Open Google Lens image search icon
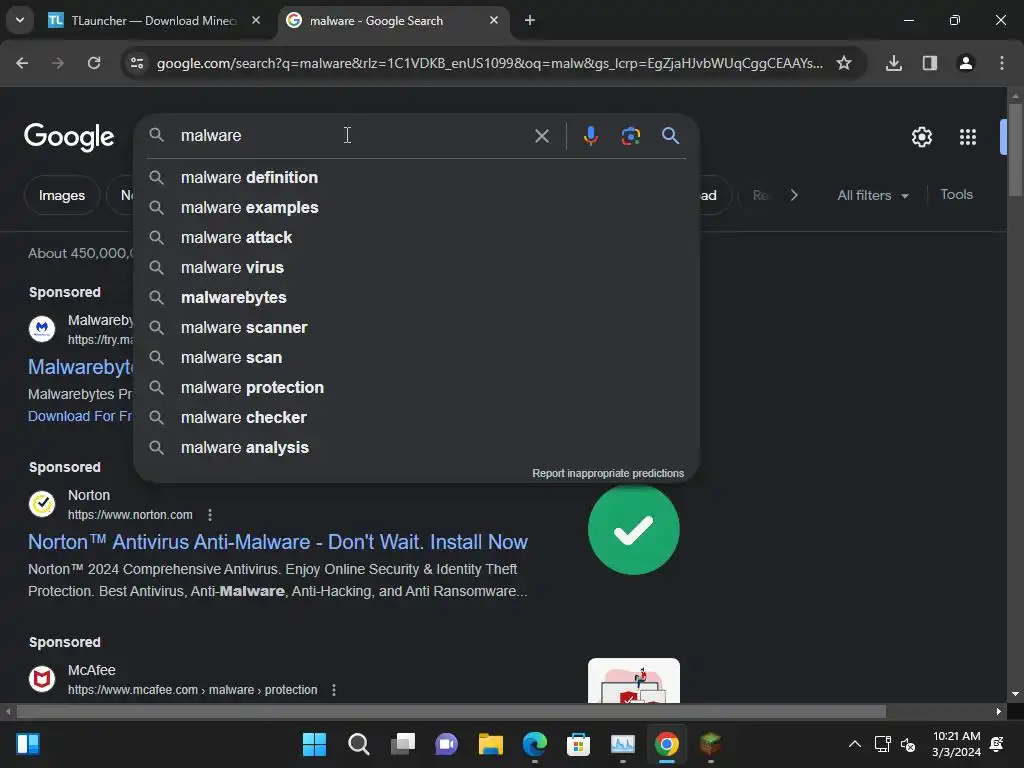Viewport: 1024px width, 768px height. tap(630, 136)
